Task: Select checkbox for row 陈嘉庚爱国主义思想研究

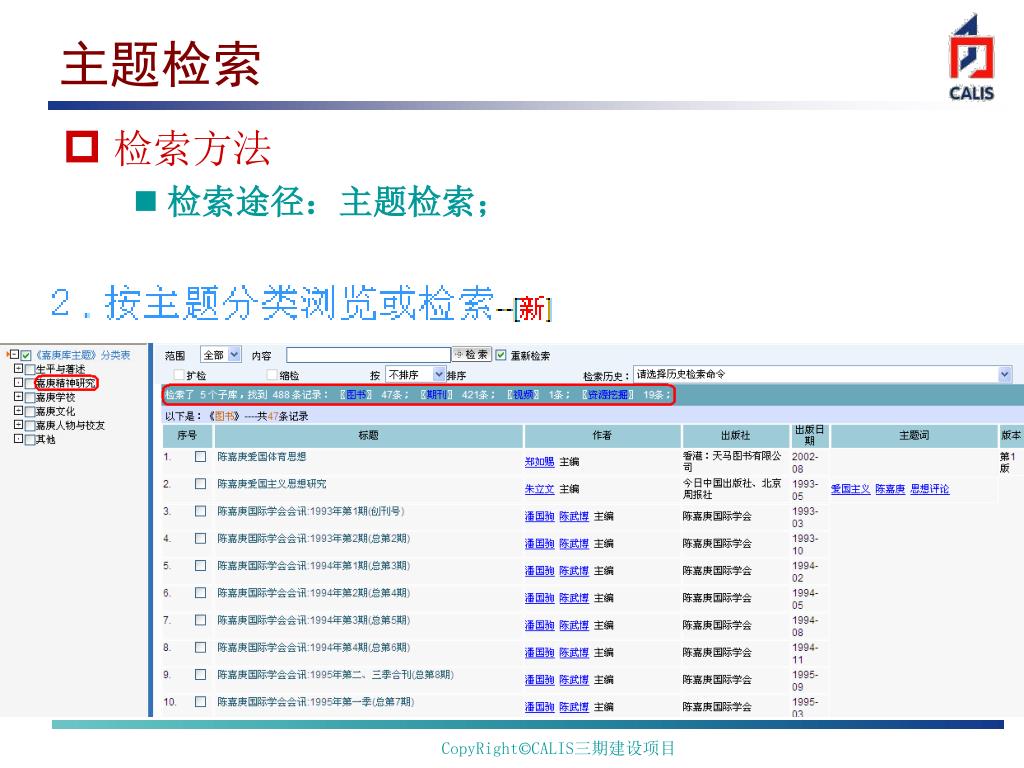Action: (200, 484)
